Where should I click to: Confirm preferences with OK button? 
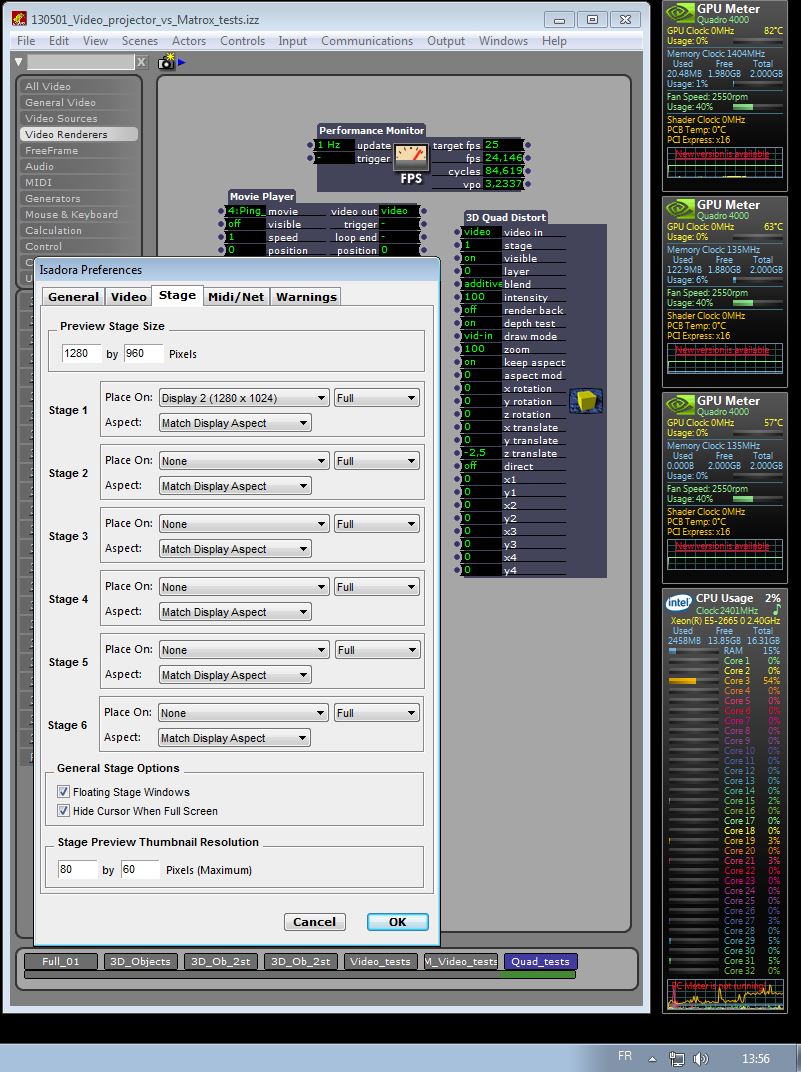pyautogui.click(x=398, y=922)
